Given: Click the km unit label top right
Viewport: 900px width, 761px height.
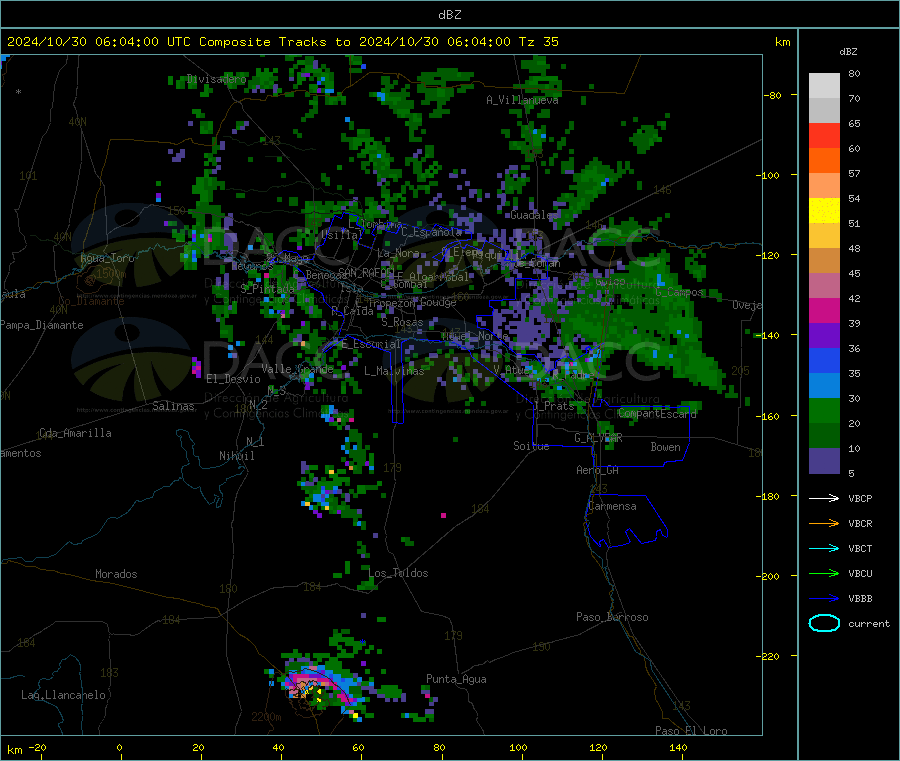Looking at the screenshot, I should tap(782, 42).
